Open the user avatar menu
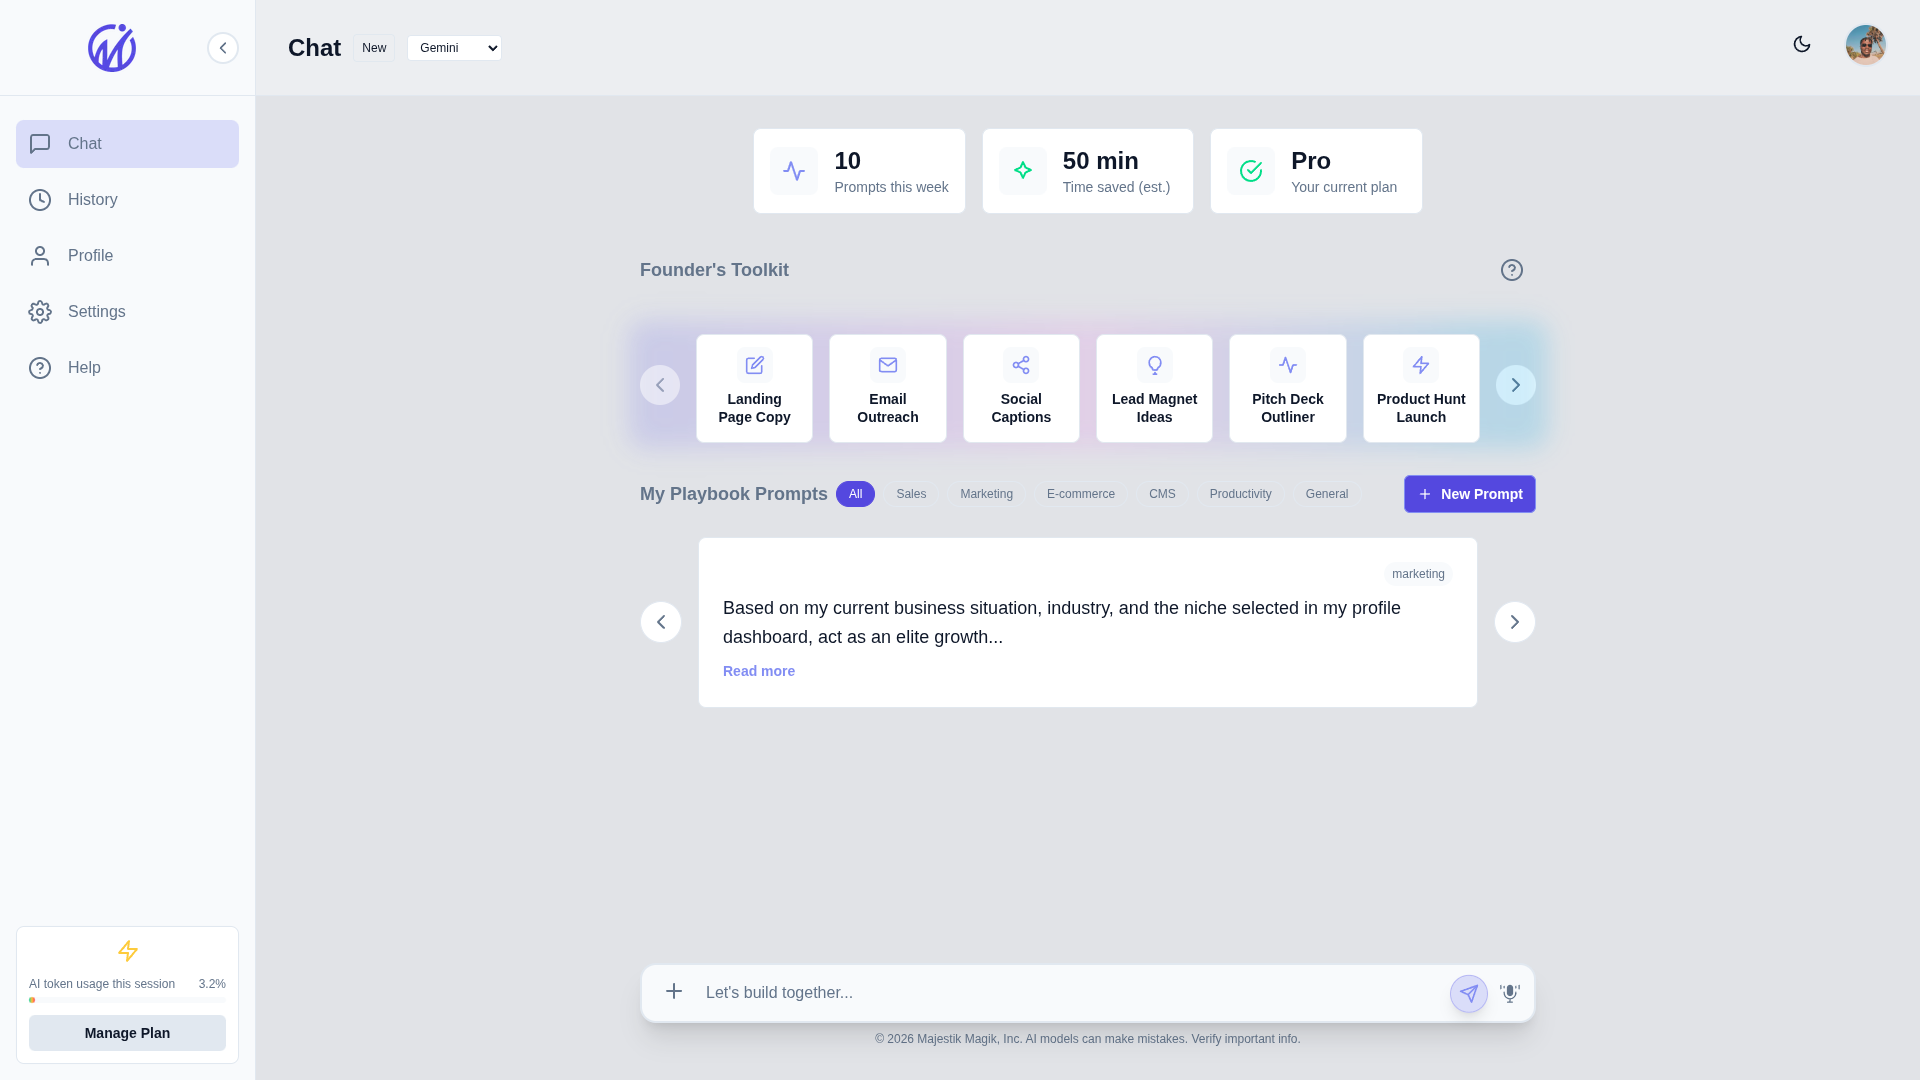 click(x=1866, y=45)
